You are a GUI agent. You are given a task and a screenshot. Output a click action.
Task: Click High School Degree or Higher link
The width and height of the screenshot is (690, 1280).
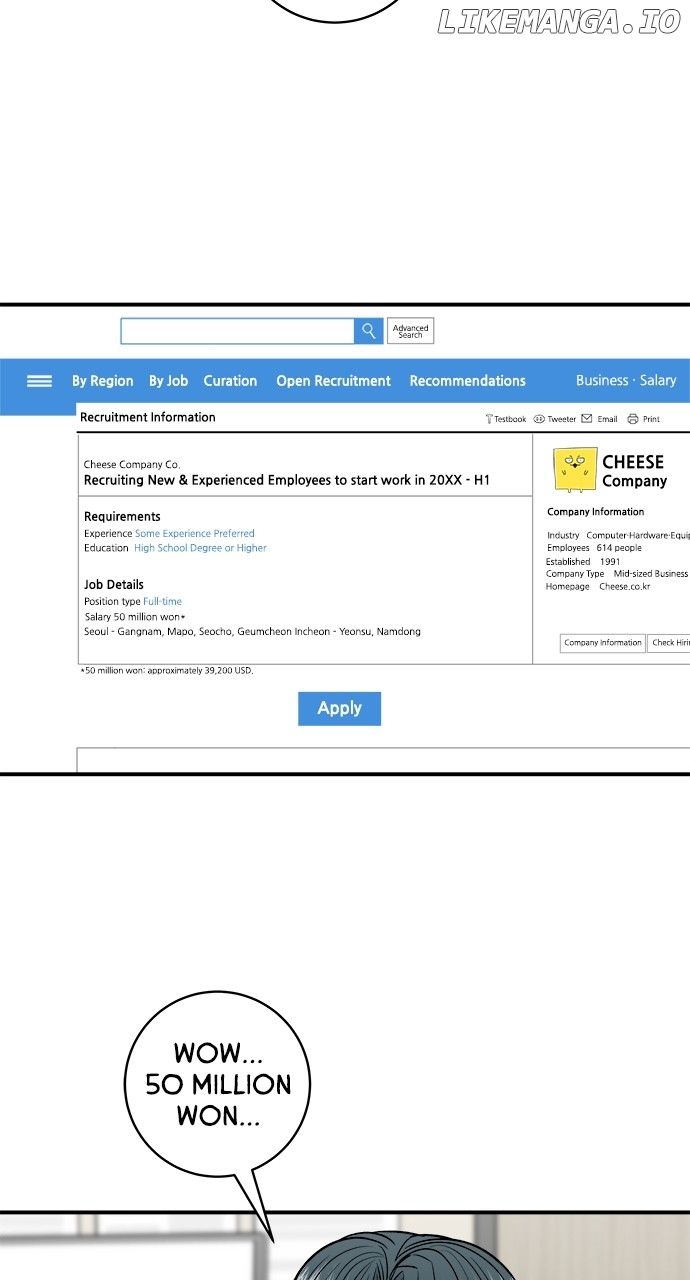tap(200, 548)
